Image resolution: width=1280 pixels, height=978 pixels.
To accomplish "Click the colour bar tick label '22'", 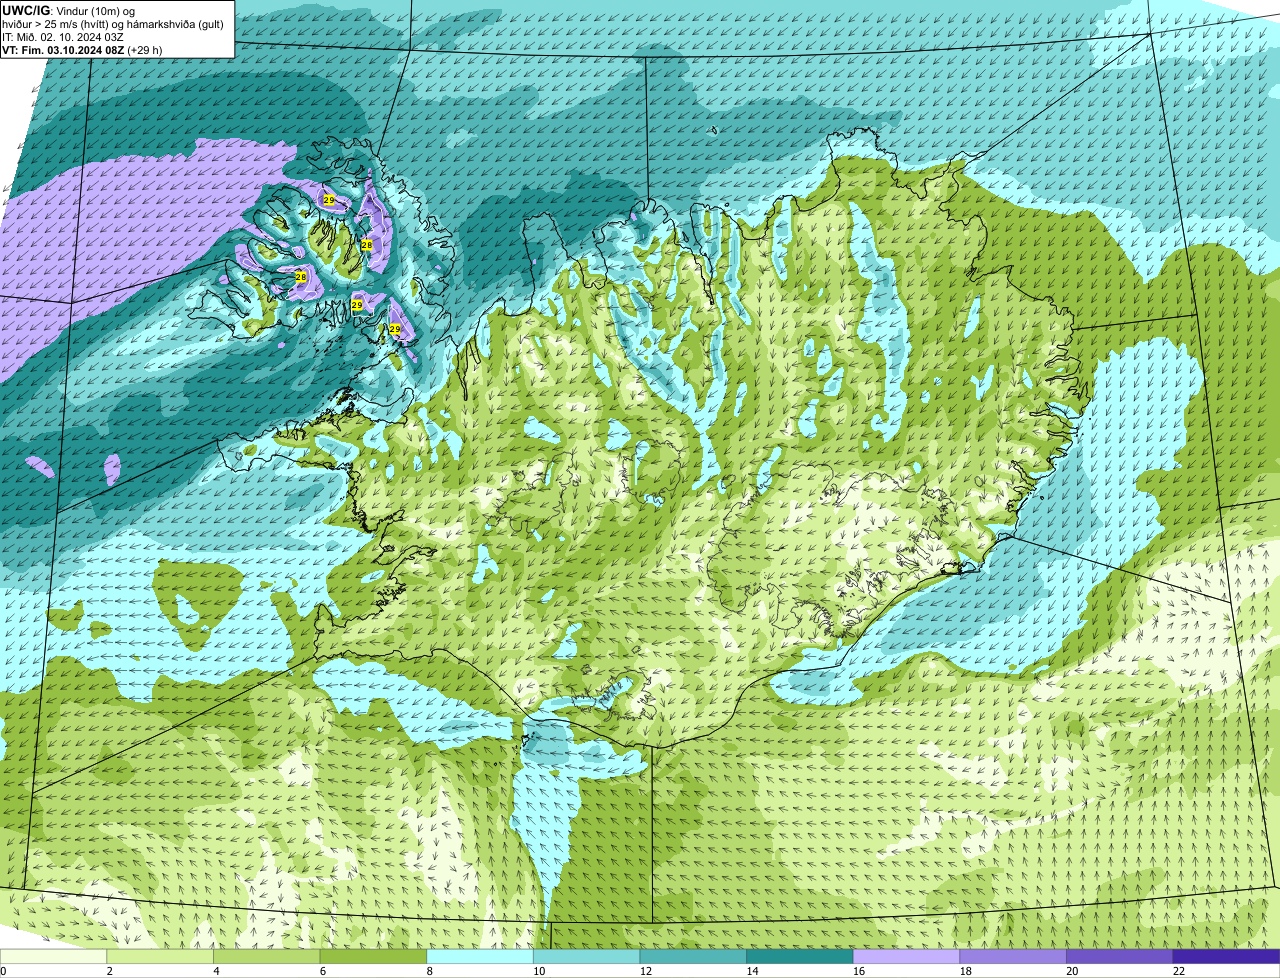I will 1179,971.
